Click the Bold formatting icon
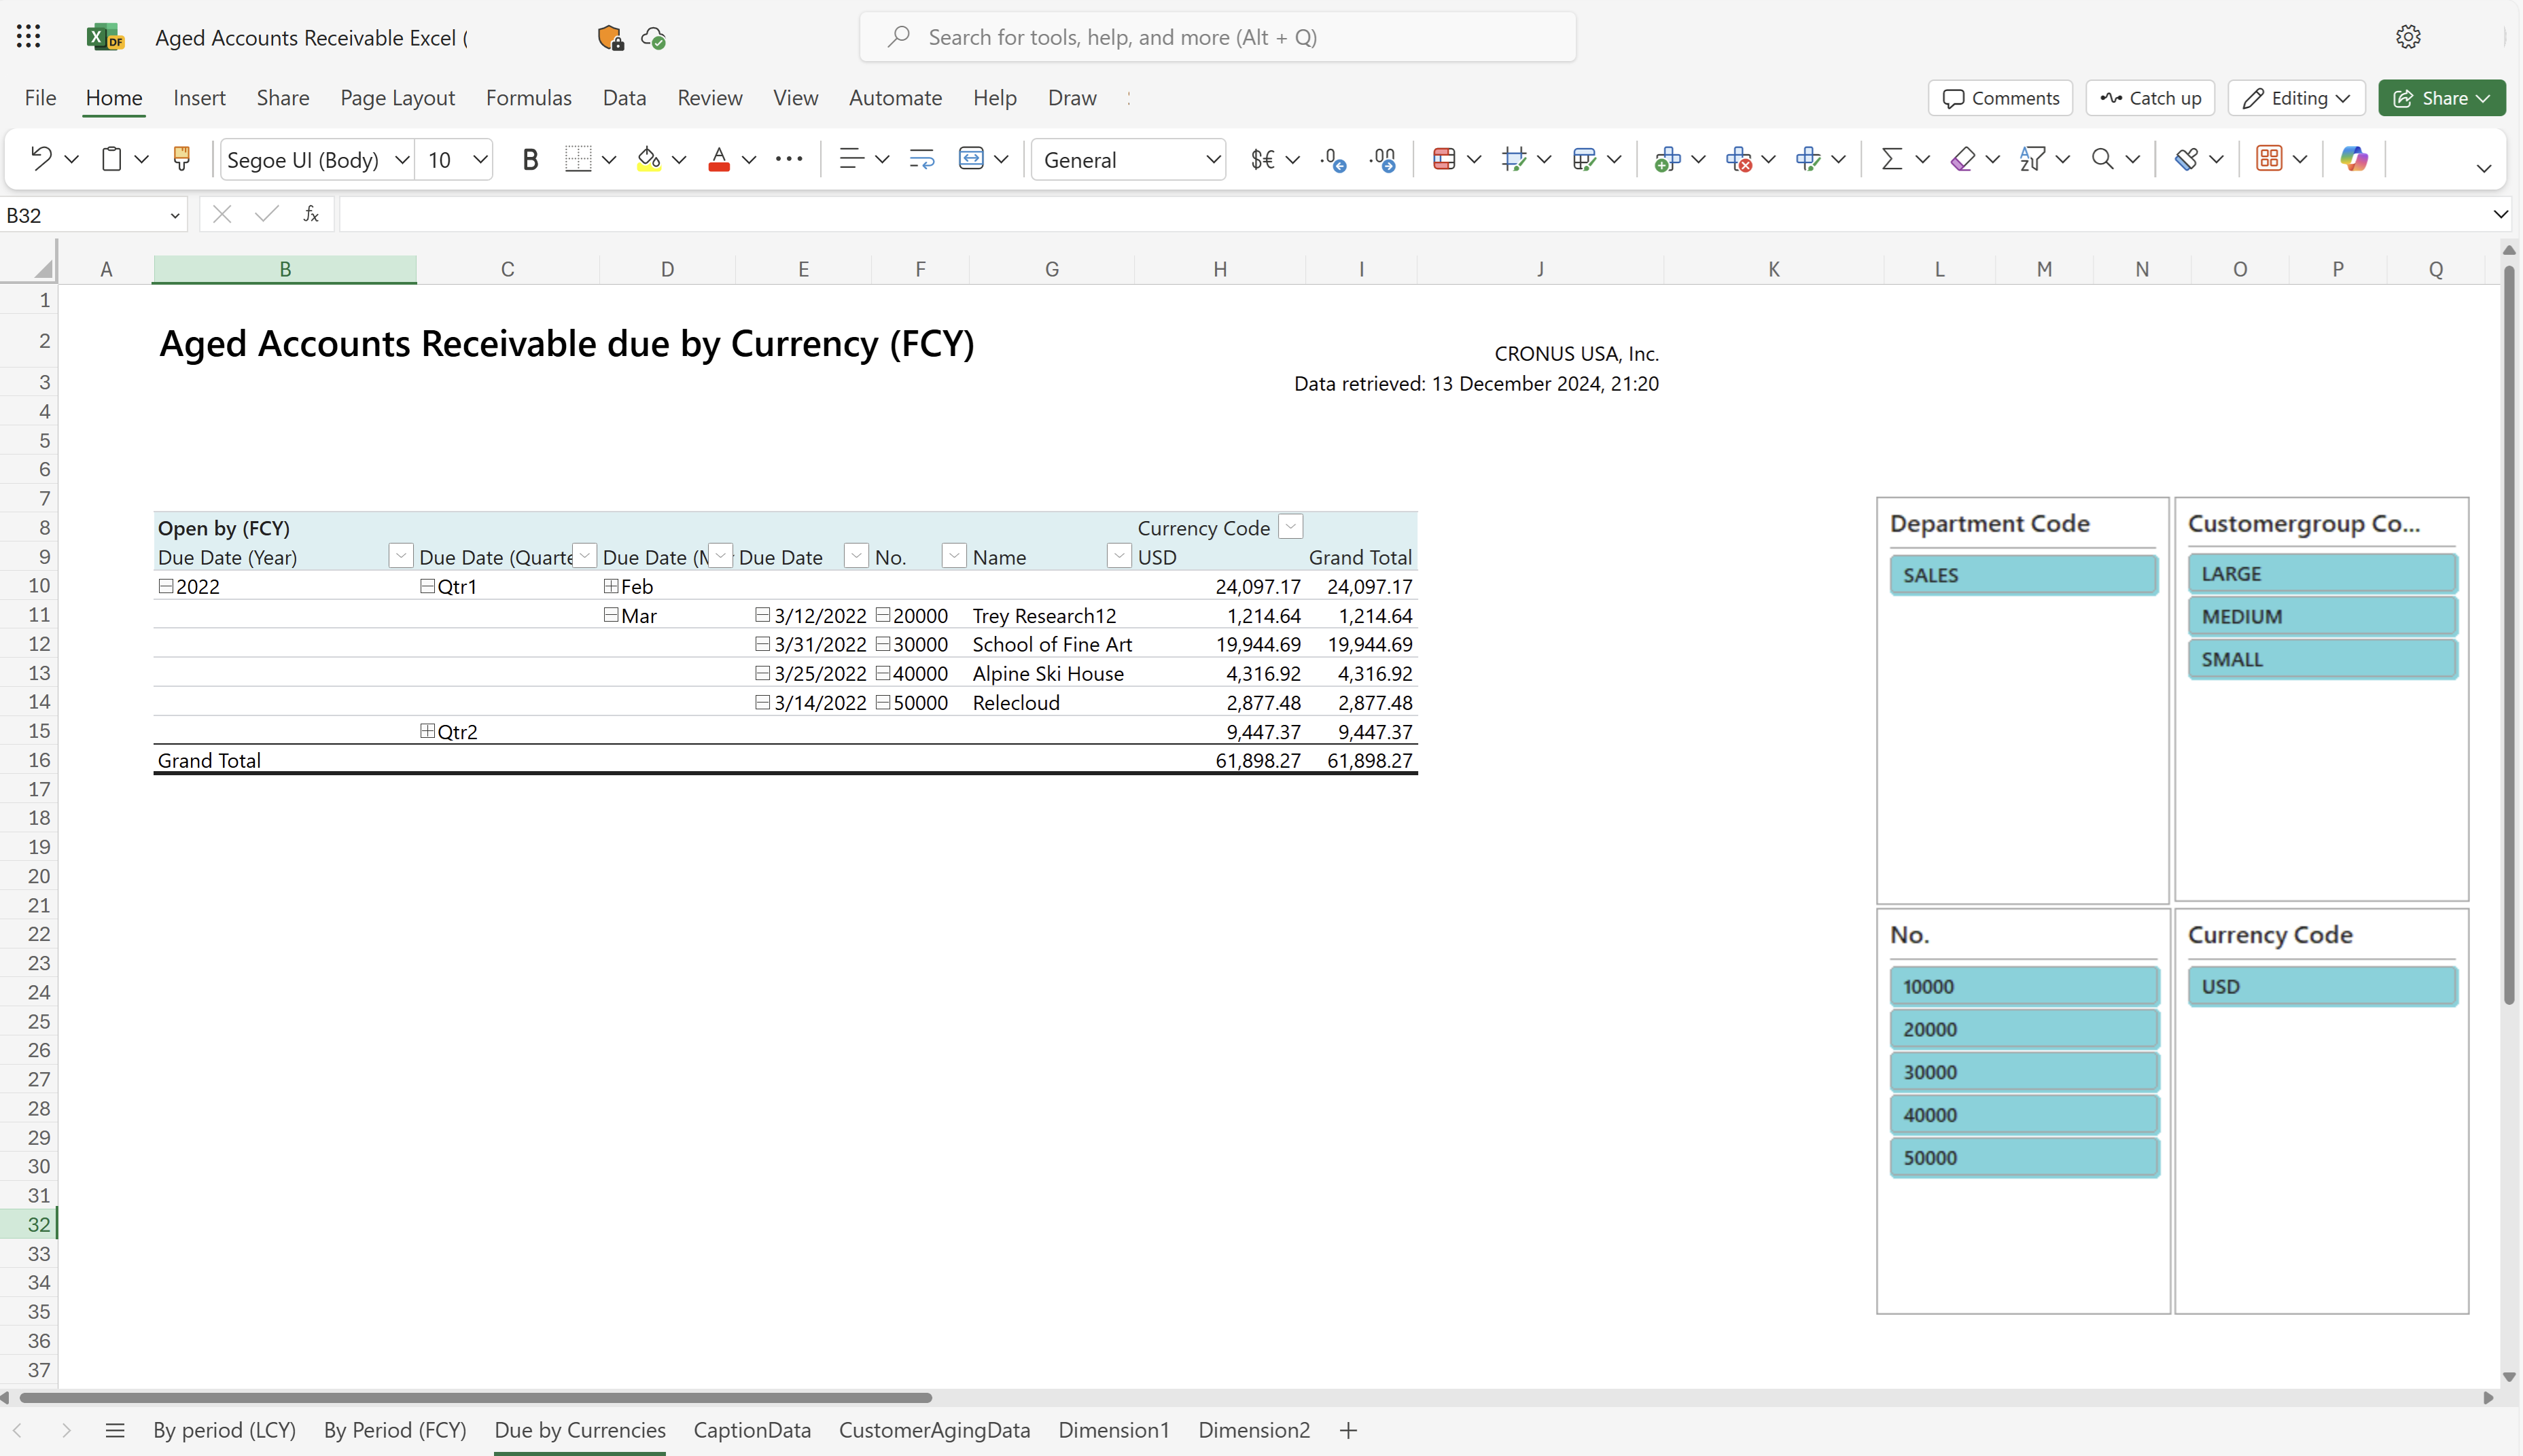Image resolution: width=2523 pixels, height=1456 pixels. (x=530, y=158)
